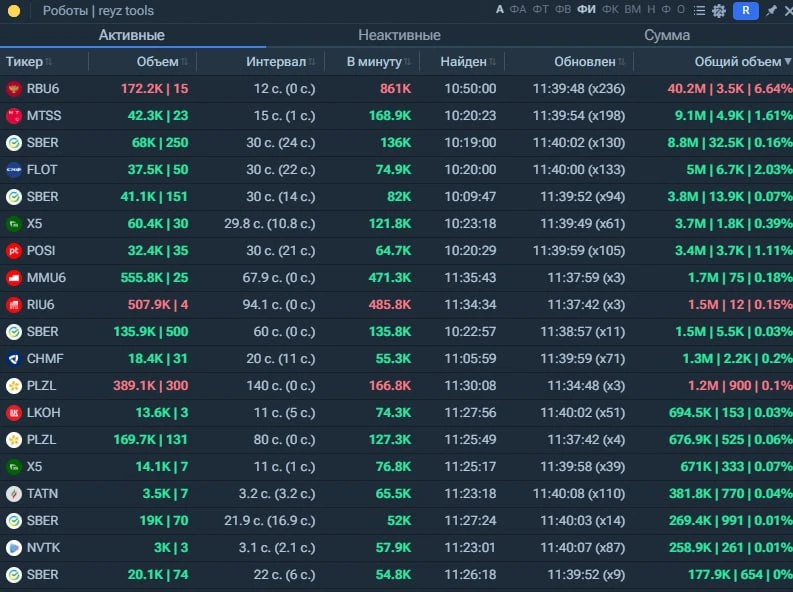
Task: Toggle the 'ФА' filter
Action: [x=517, y=10]
